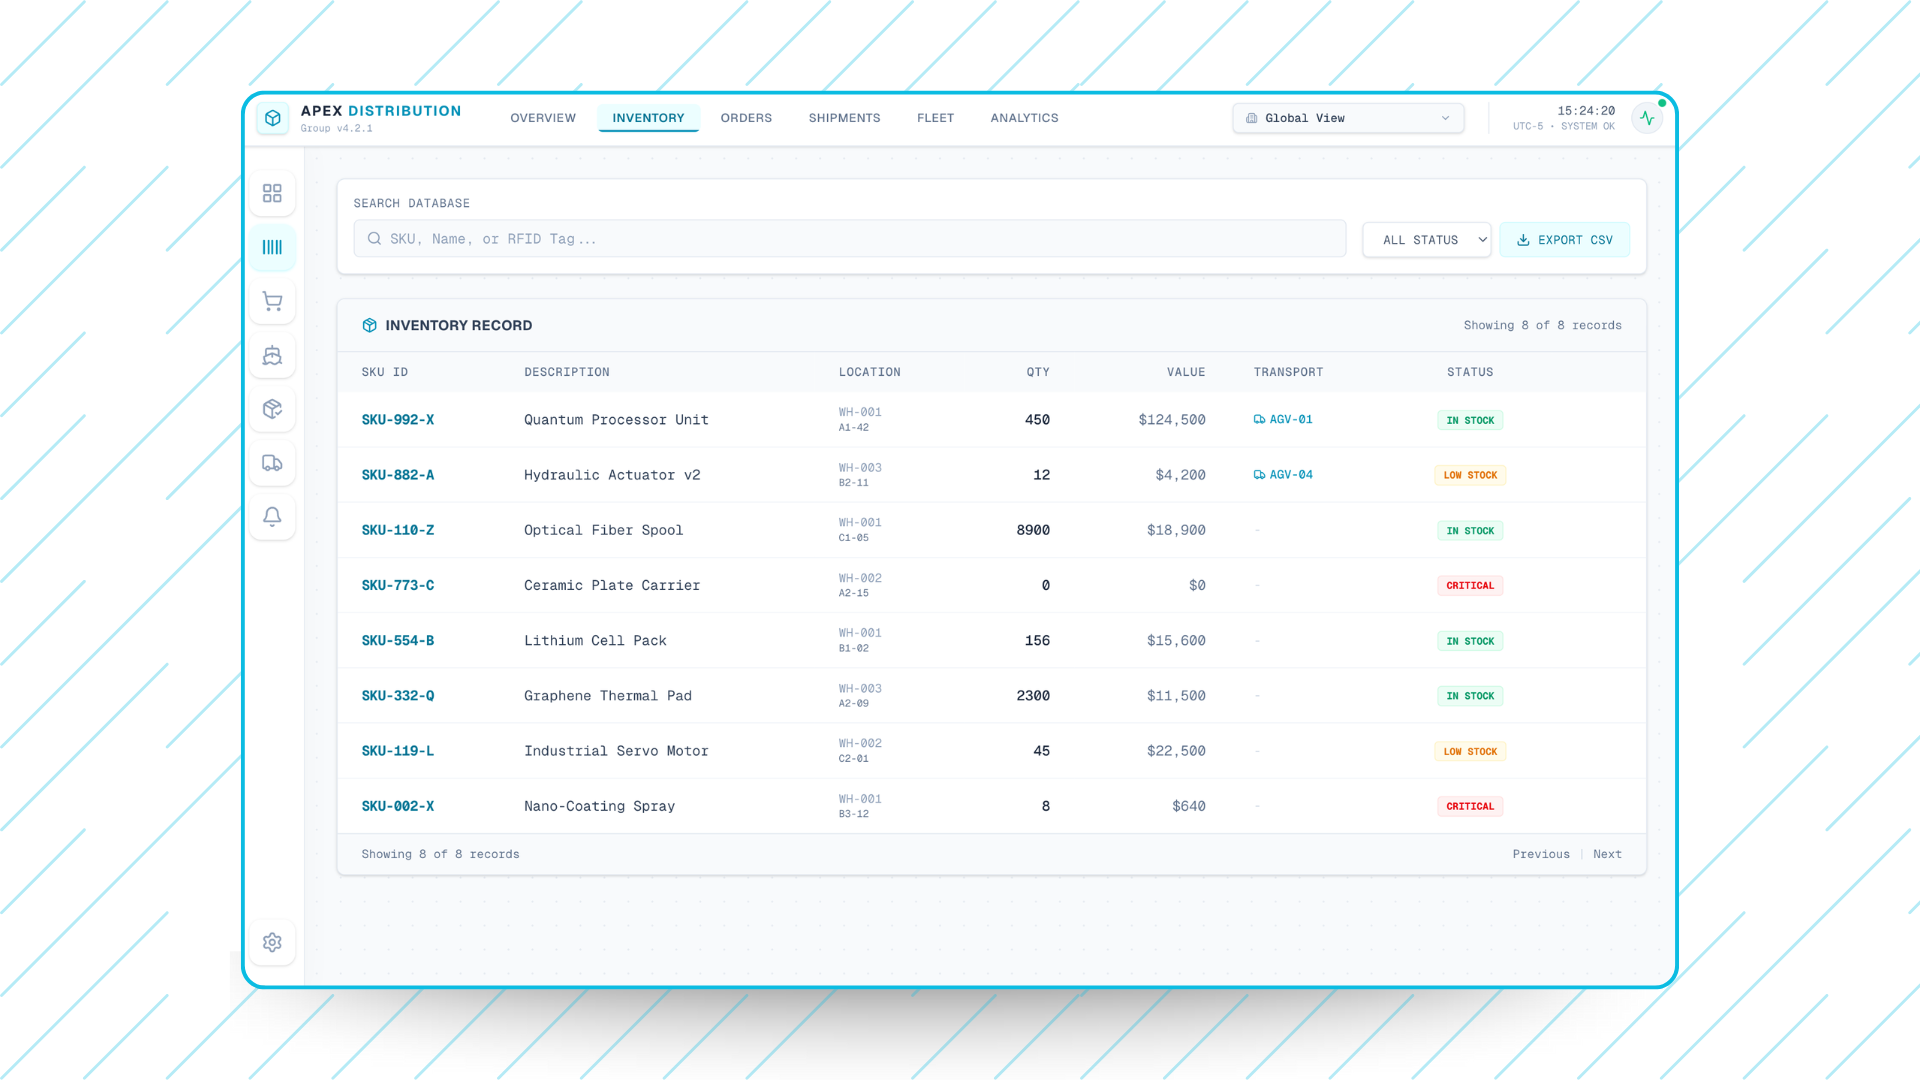Switch to the Orders tab
1920x1080 pixels.
click(x=746, y=118)
